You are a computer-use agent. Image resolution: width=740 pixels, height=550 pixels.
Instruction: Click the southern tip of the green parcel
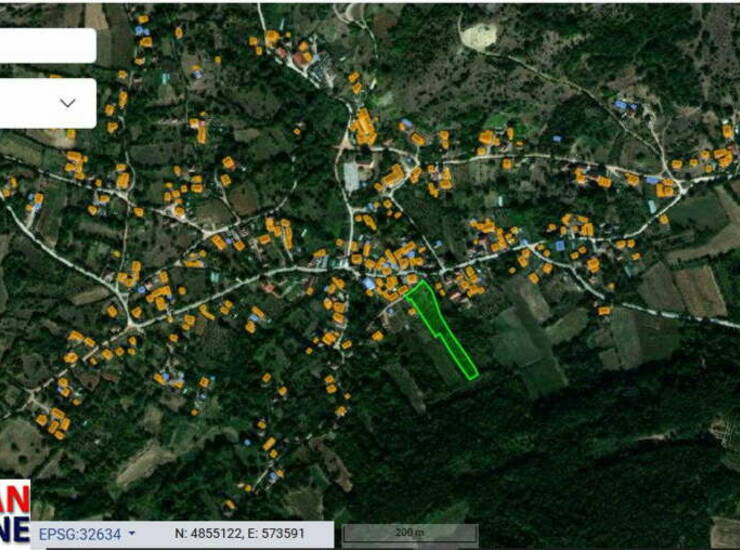click(x=471, y=377)
